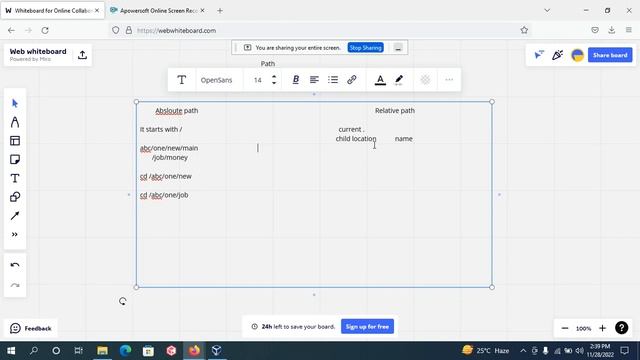Open the reactions celebration icon
640x360 pixels.
coord(558,55)
